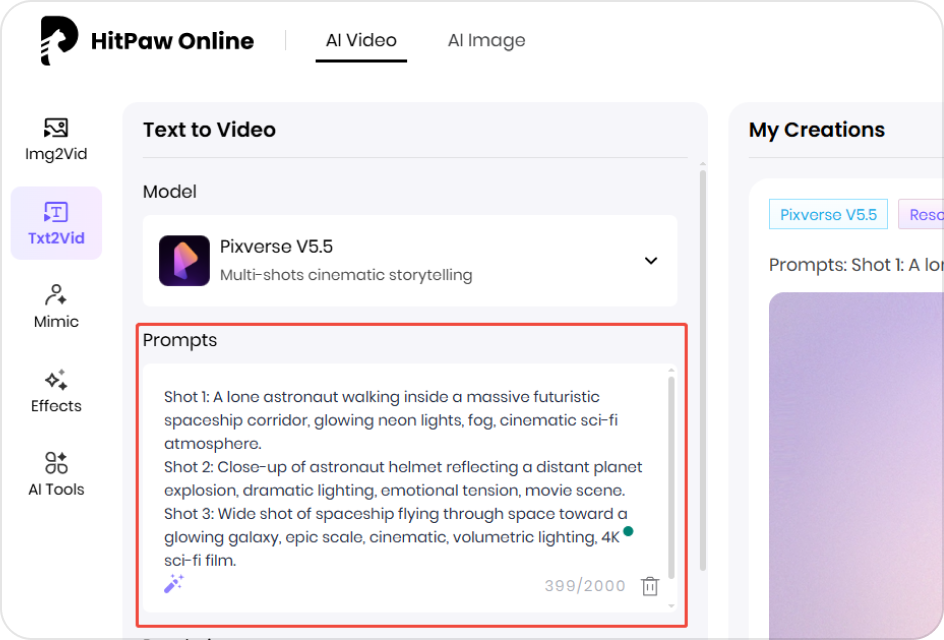This screenshot has height=640, width=944.
Task: Select the Txt2Vid sidebar tool
Action: 55,222
